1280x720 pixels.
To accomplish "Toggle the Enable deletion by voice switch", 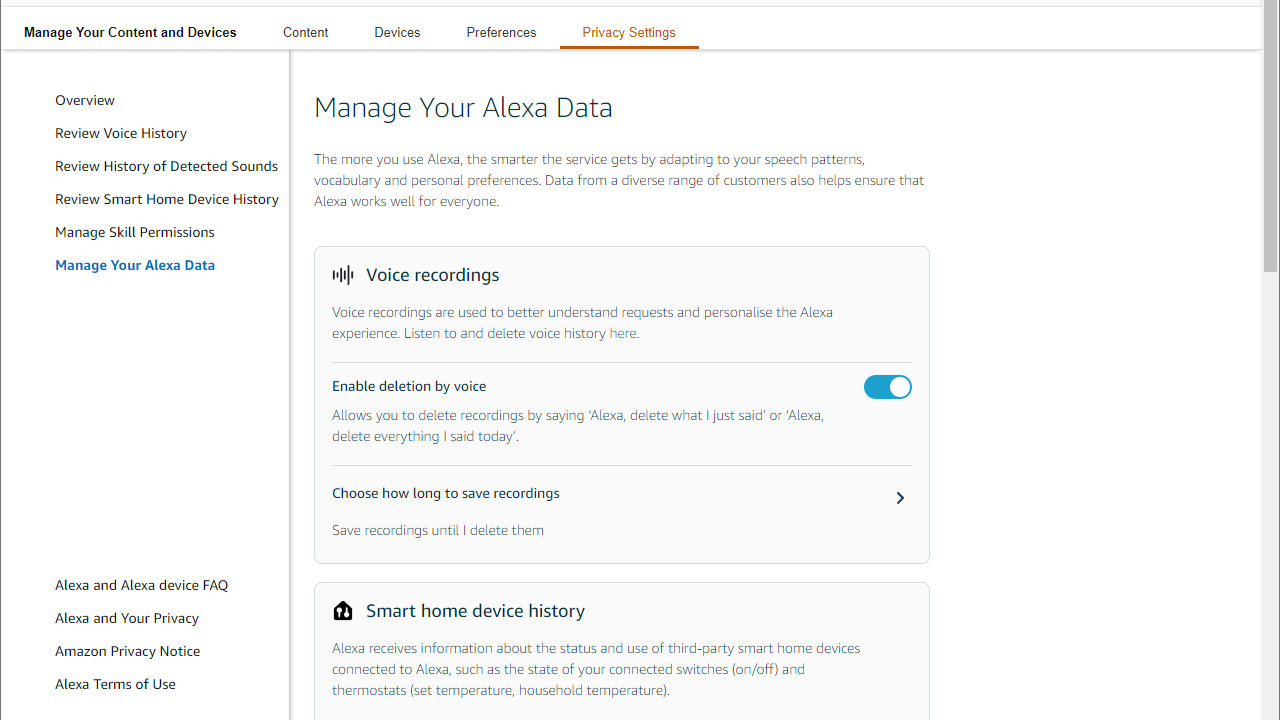I will [x=887, y=387].
